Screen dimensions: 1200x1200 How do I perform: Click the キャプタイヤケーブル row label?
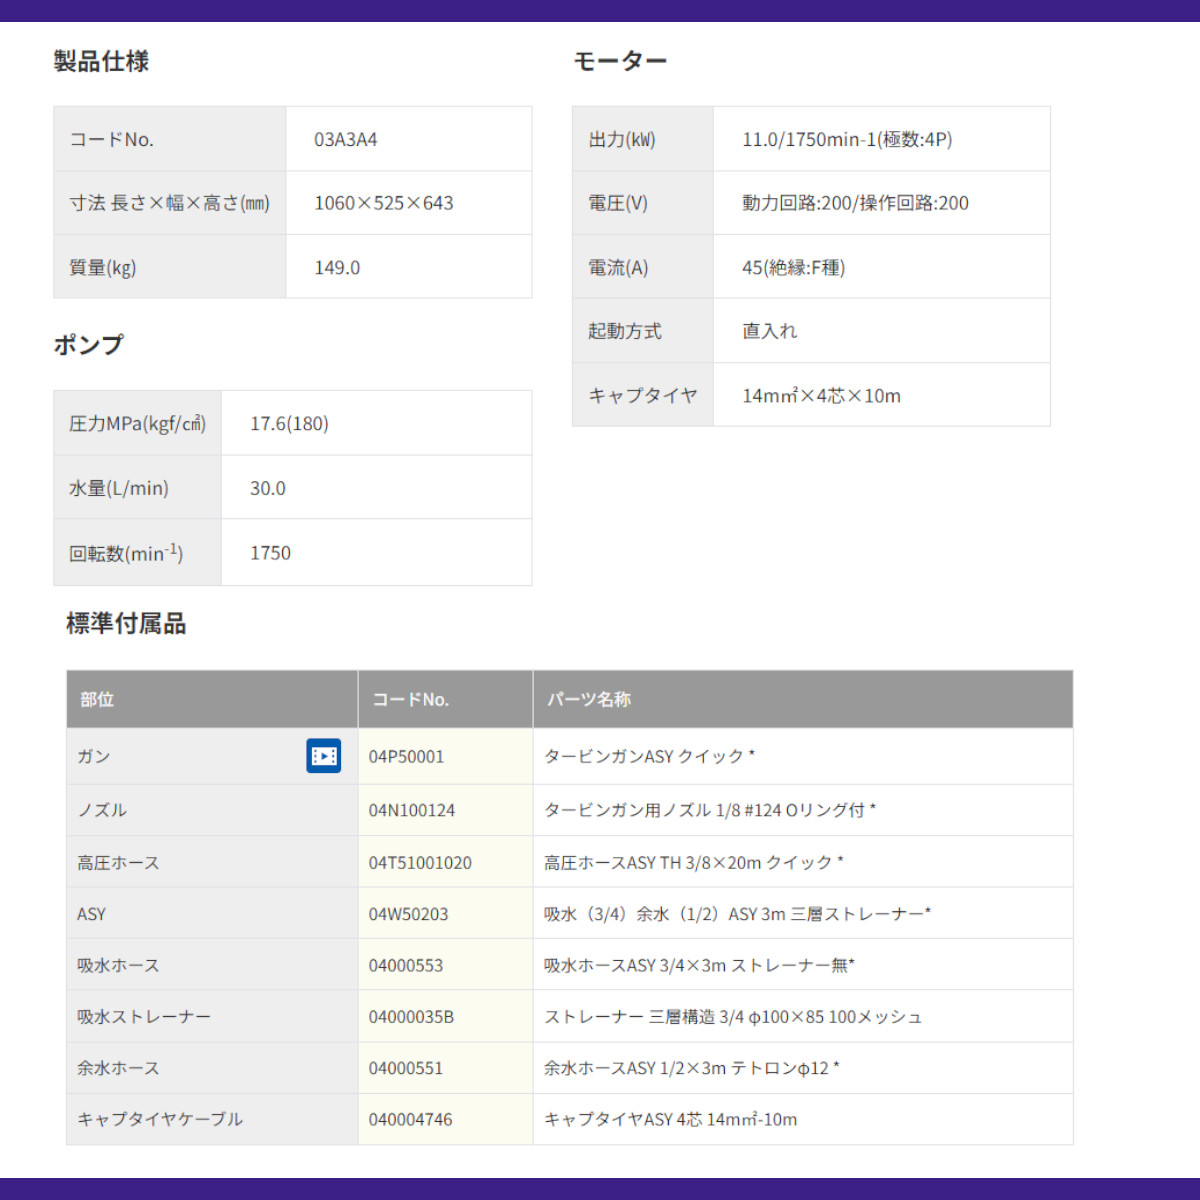pos(160,1120)
